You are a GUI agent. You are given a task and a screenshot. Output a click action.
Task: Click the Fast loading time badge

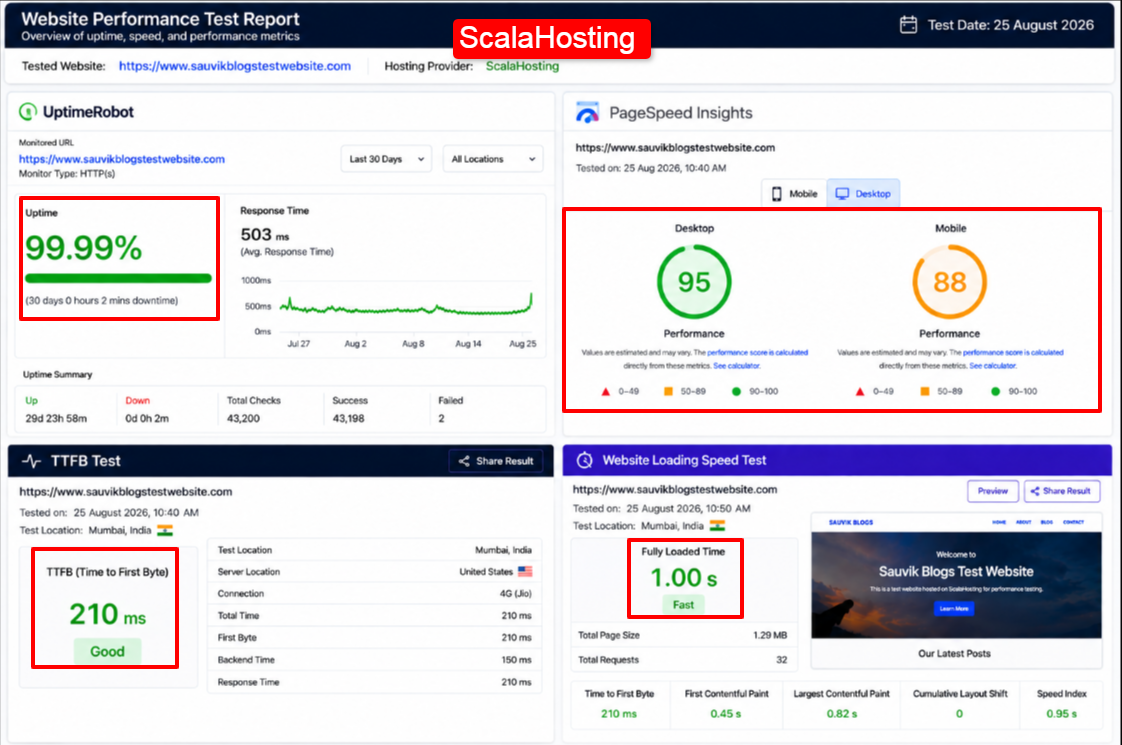(683, 605)
